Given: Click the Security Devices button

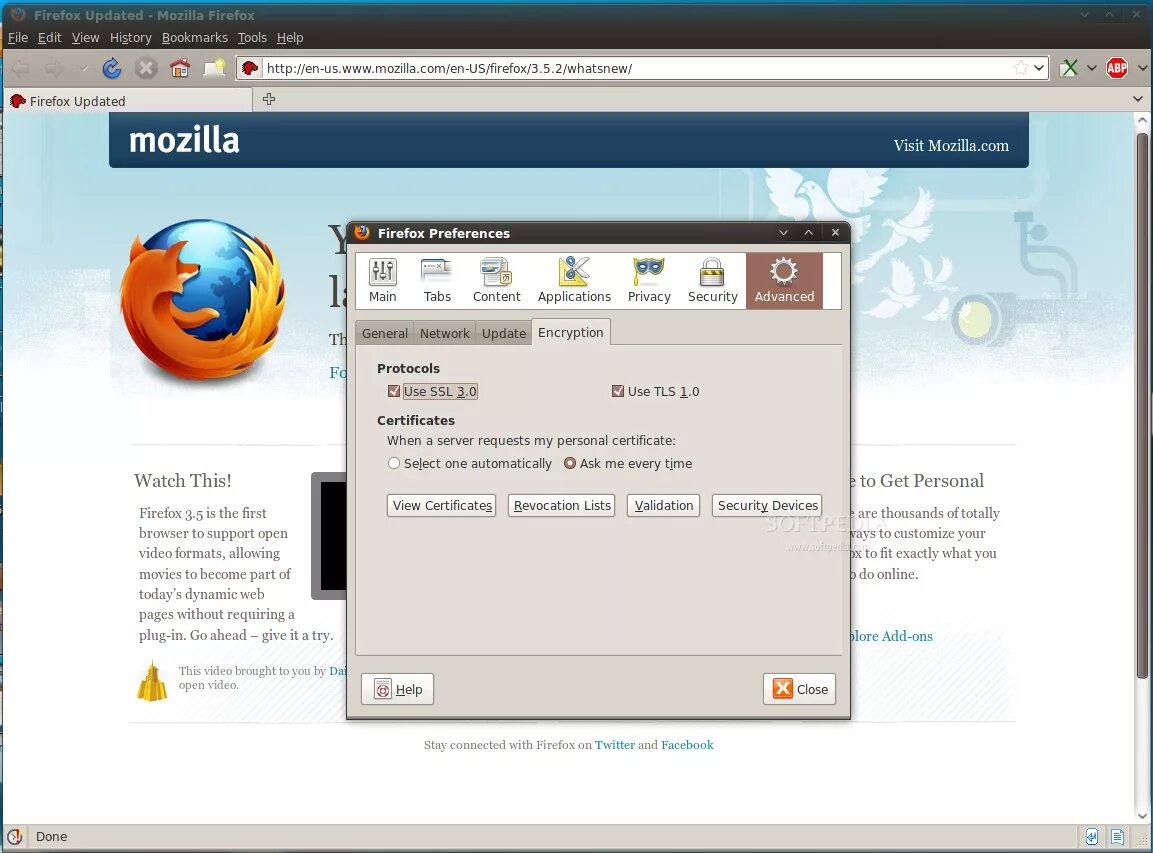Looking at the screenshot, I should [x=767, y=505].
